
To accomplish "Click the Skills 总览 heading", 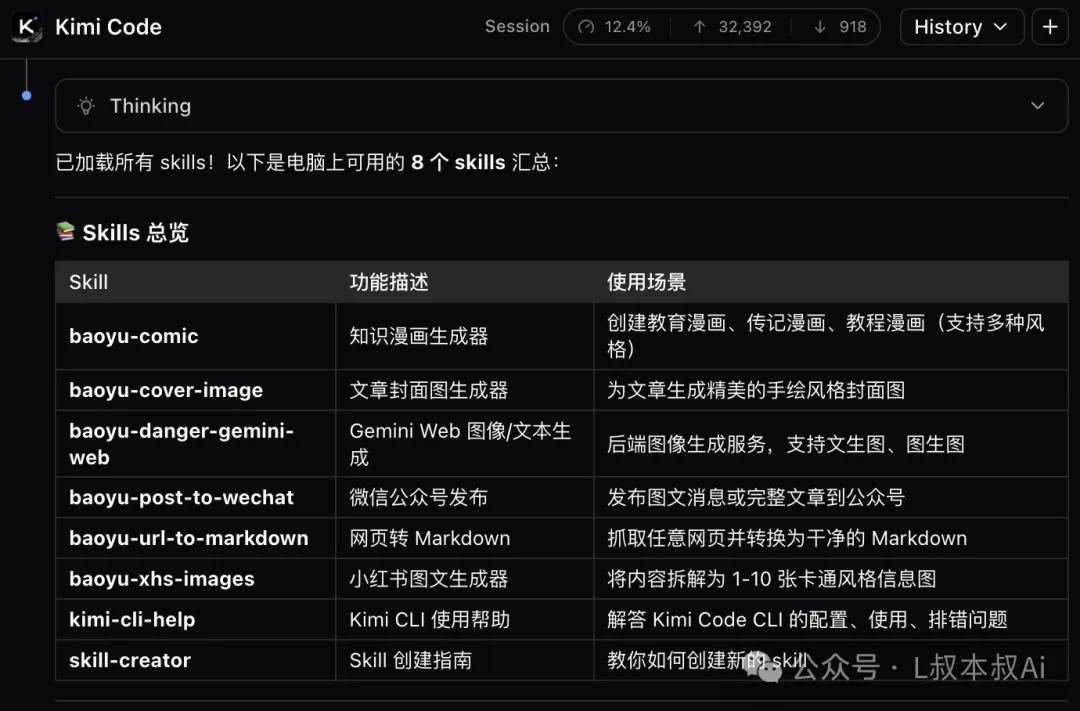I will pyautogui.click(x=136, y=233).
